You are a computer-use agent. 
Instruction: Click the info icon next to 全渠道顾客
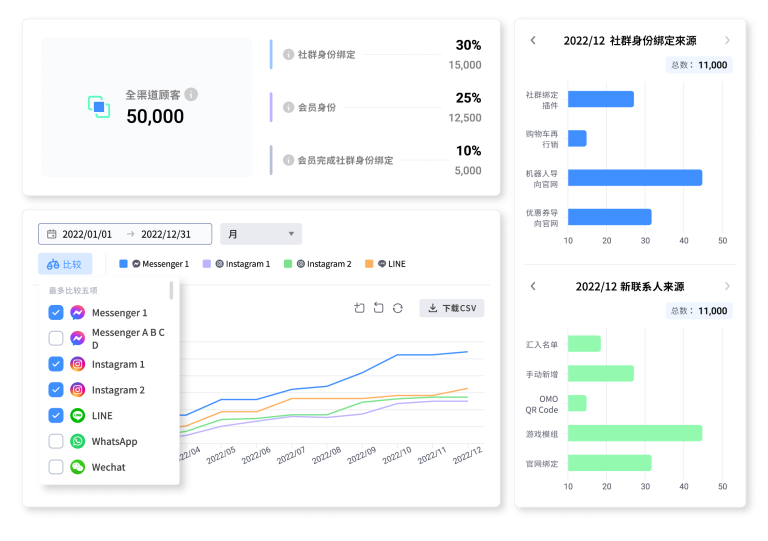pyautogui.click(x=191, y=94)
